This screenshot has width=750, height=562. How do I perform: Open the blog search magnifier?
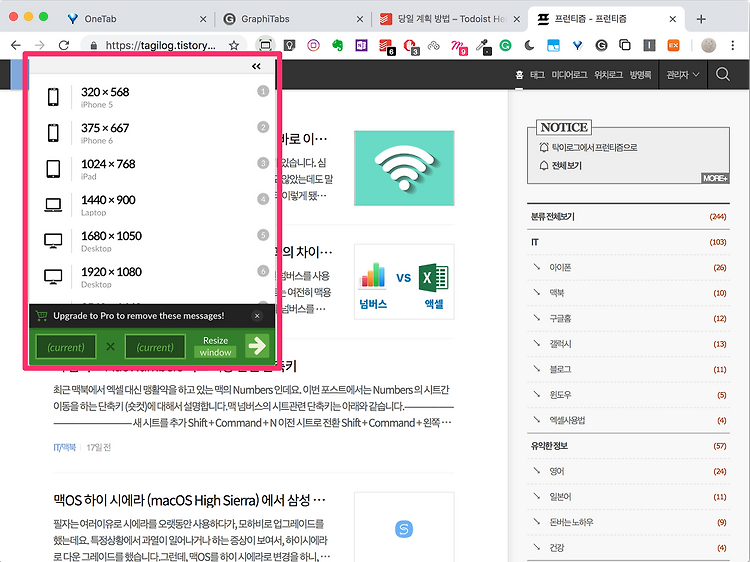coord(723,74)
